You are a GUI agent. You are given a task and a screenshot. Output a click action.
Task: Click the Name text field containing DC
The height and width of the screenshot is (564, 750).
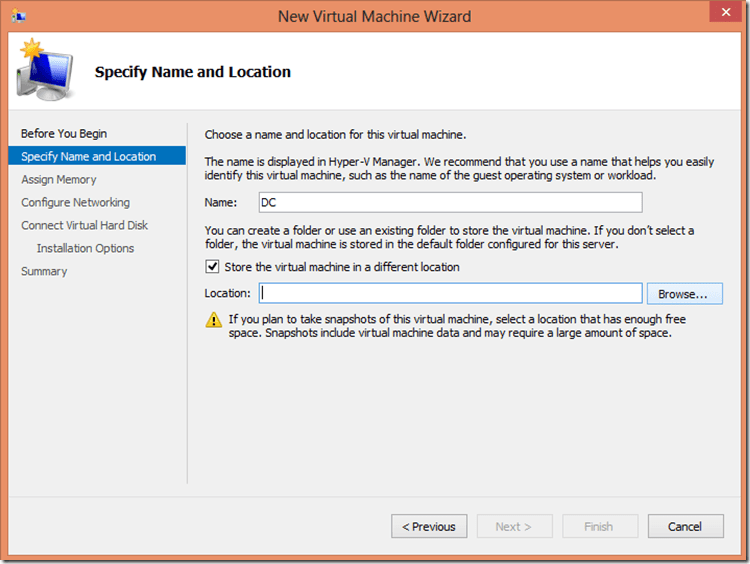(x=450, y=203)
